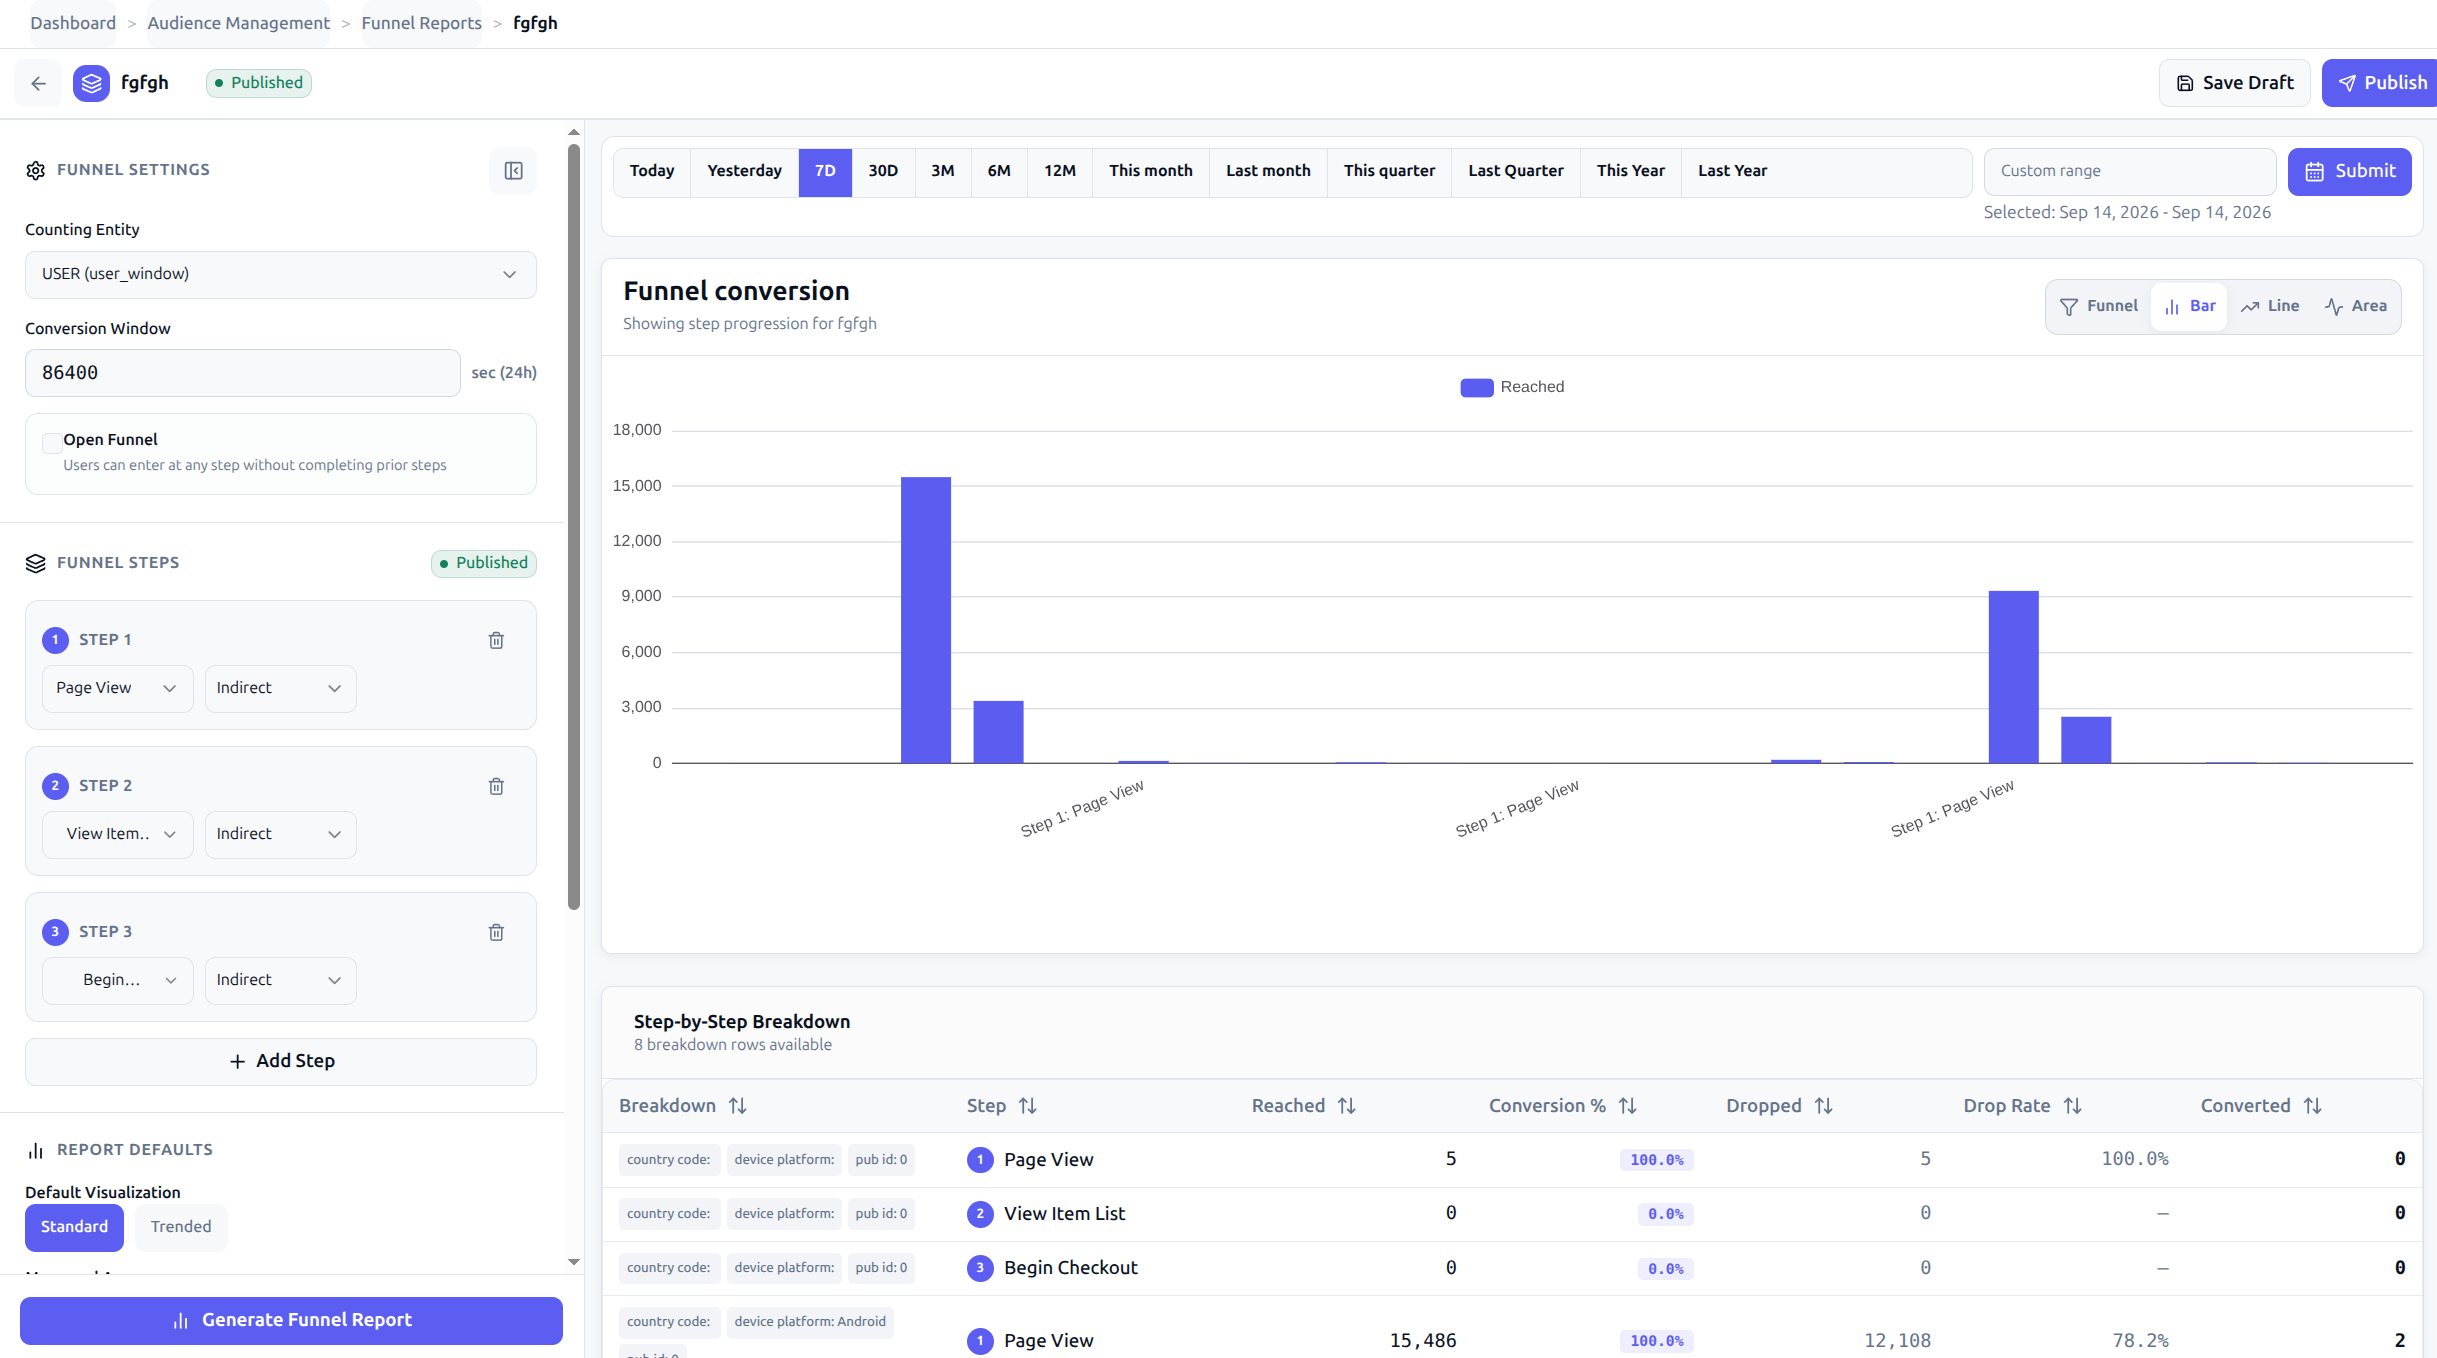Select Trended default visualization
2437x1358 pixels.
[x=181, y=1227]
